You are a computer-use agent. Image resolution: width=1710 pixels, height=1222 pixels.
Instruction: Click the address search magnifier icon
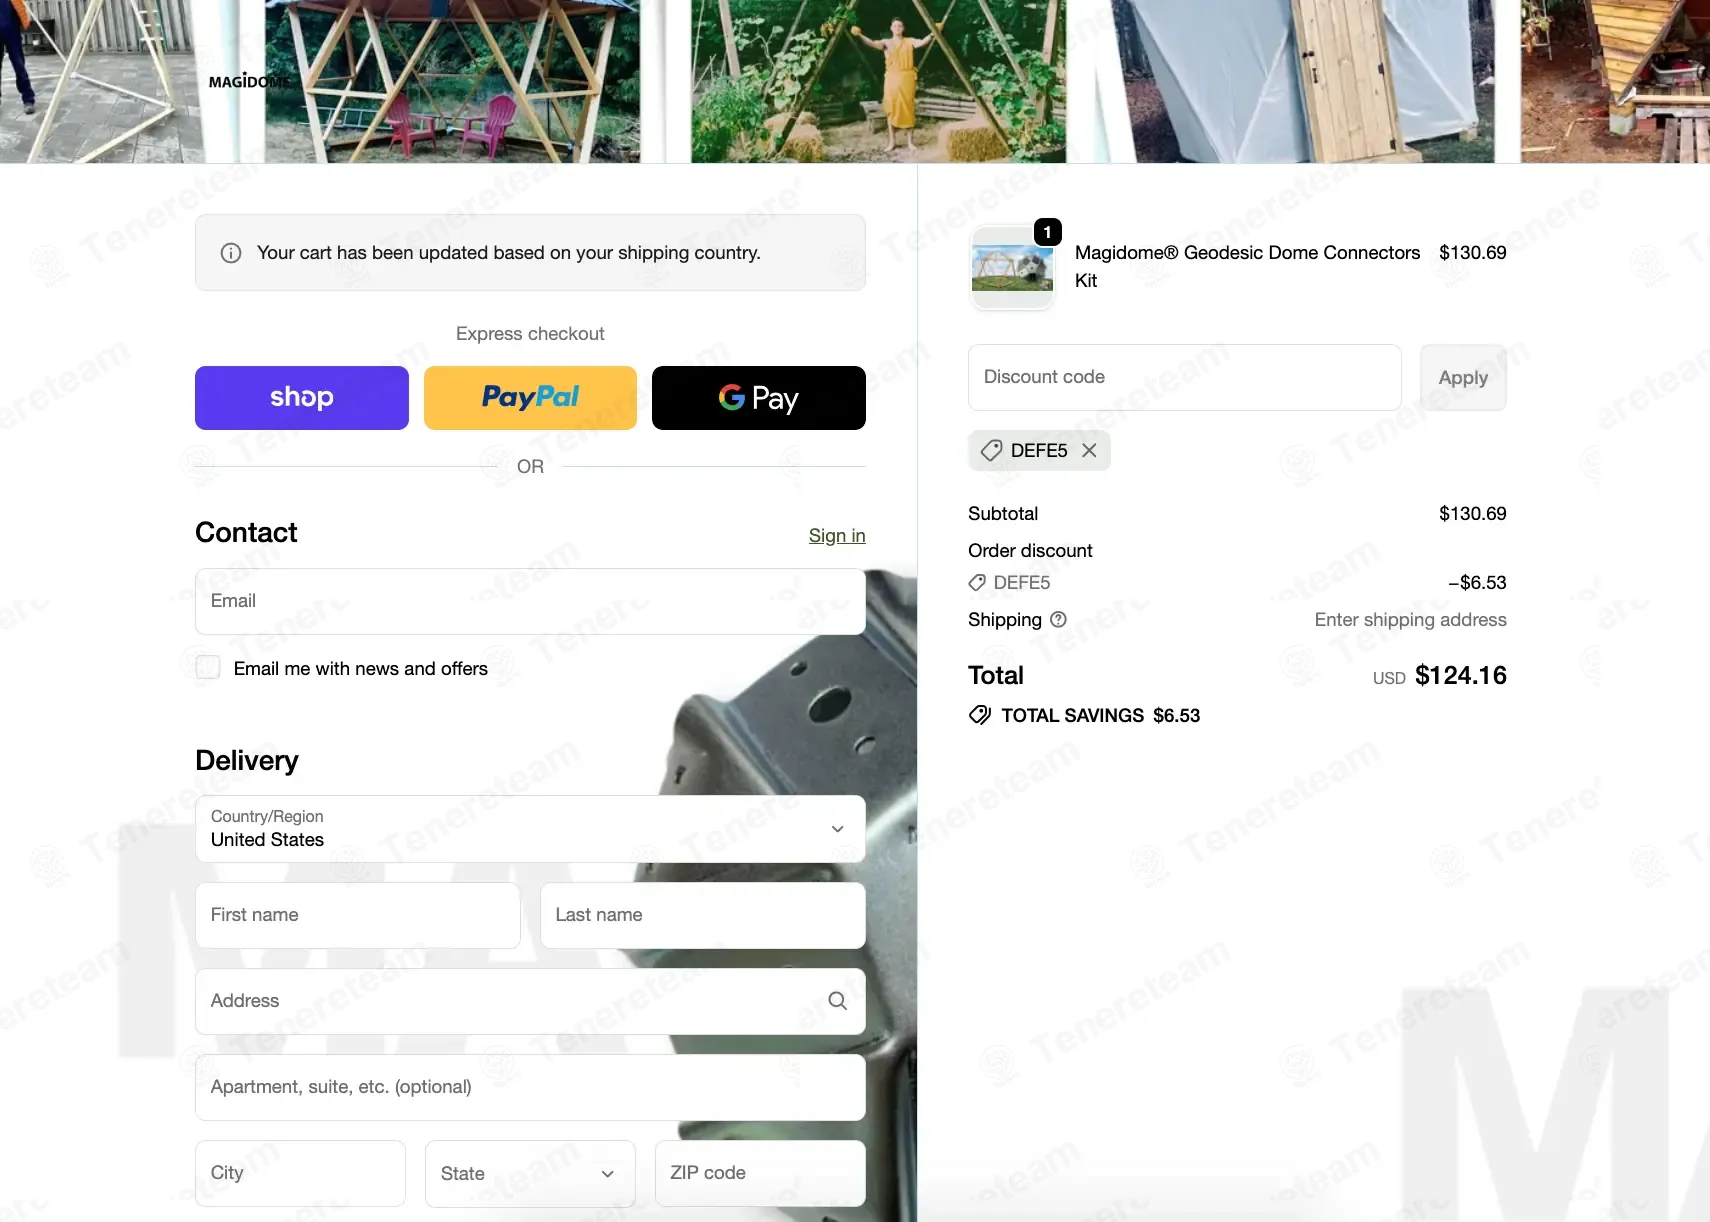pyautogui.click(x=838, y=1001)
